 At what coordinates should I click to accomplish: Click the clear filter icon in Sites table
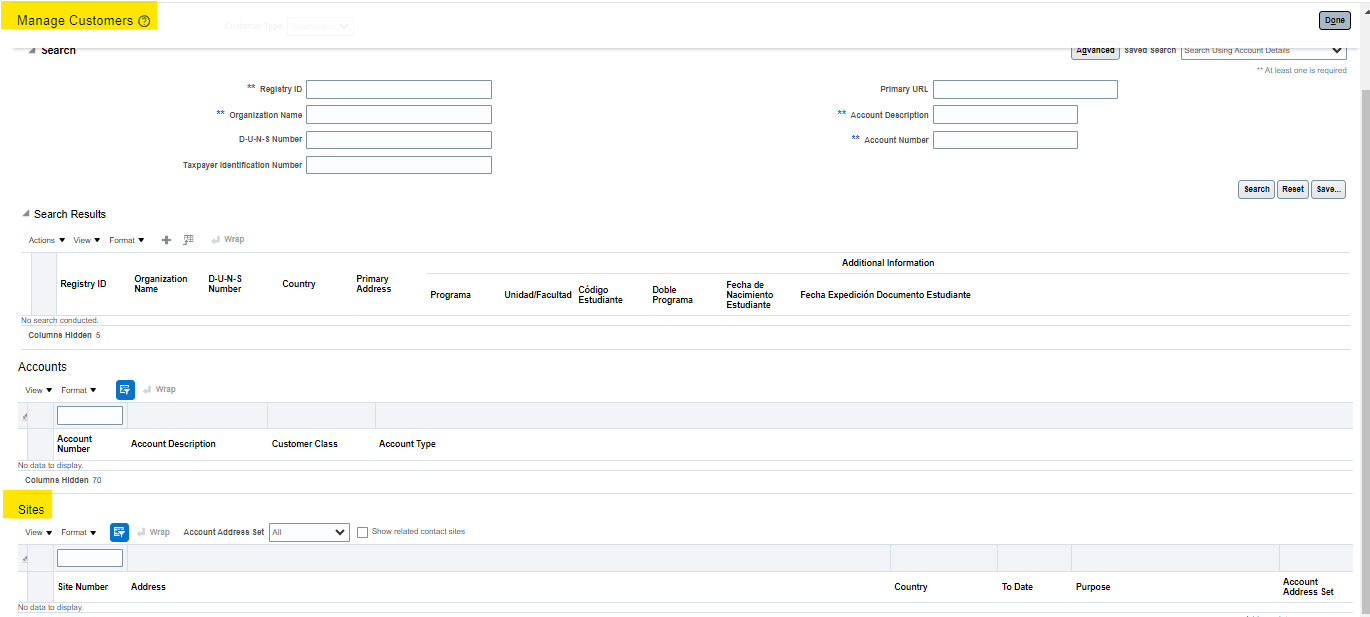coord(25,558)
